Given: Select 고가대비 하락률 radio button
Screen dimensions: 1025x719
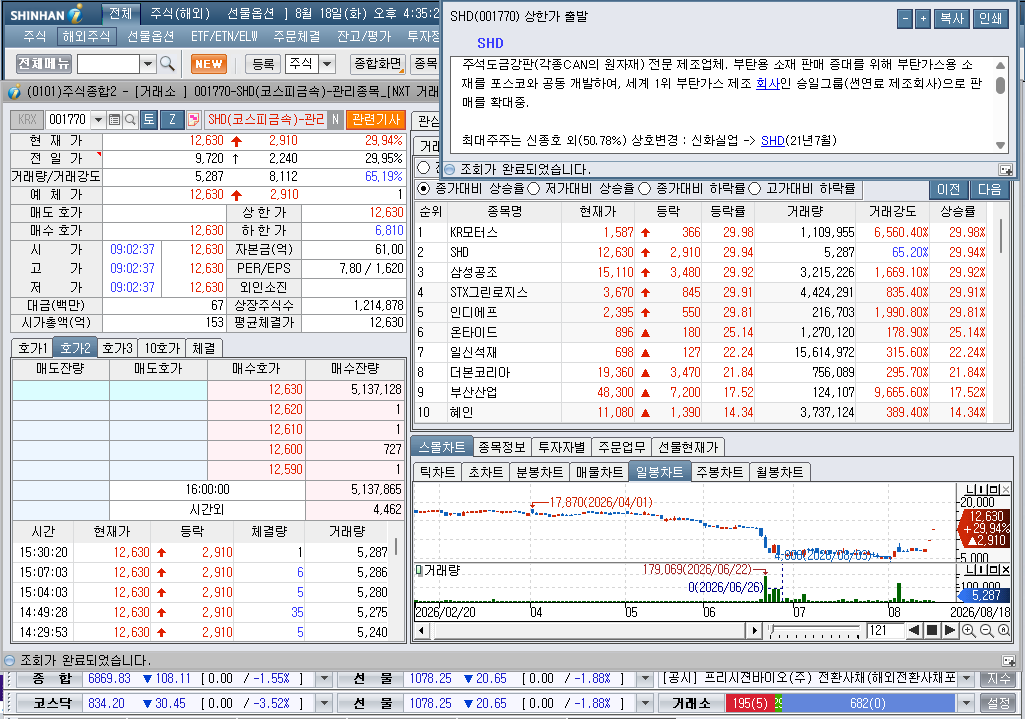Looking at the screenshot, I should (x=754, y=189).
